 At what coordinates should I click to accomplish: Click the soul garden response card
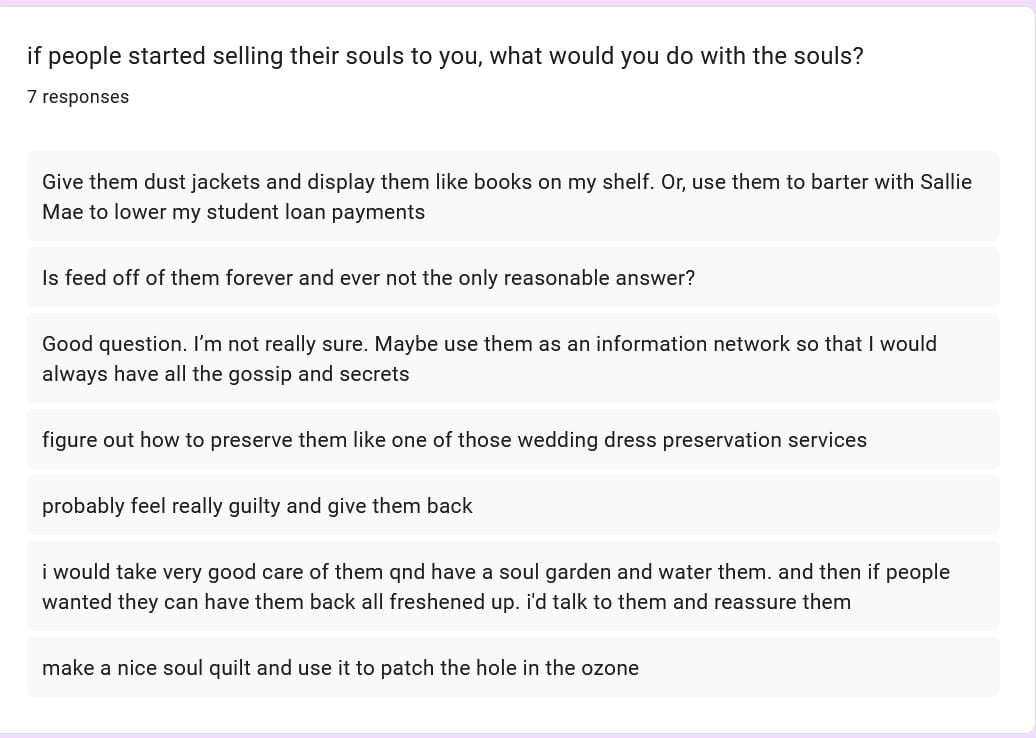pyautogui.click(x=512, y=586)
